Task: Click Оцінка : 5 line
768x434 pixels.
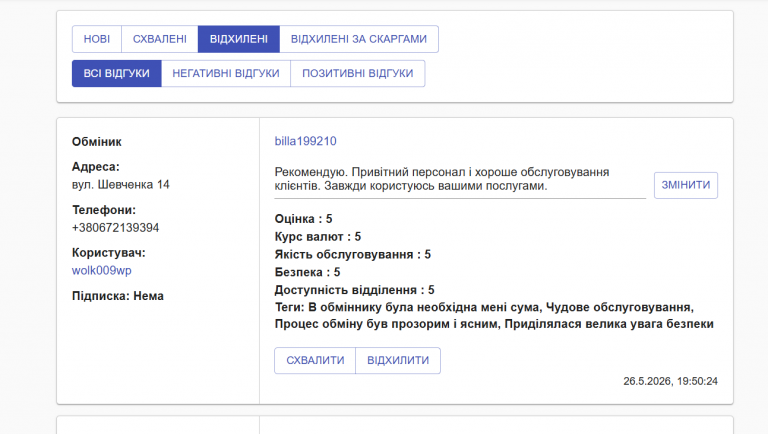Action: (303, 218)
